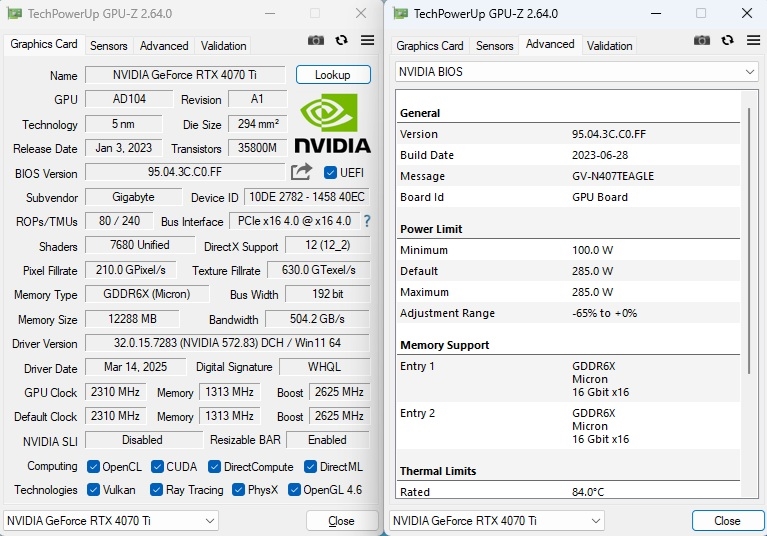Click GPU-Z app icon in right title bar
Viewport: 767px width, 536px height.
pos(401,13)
